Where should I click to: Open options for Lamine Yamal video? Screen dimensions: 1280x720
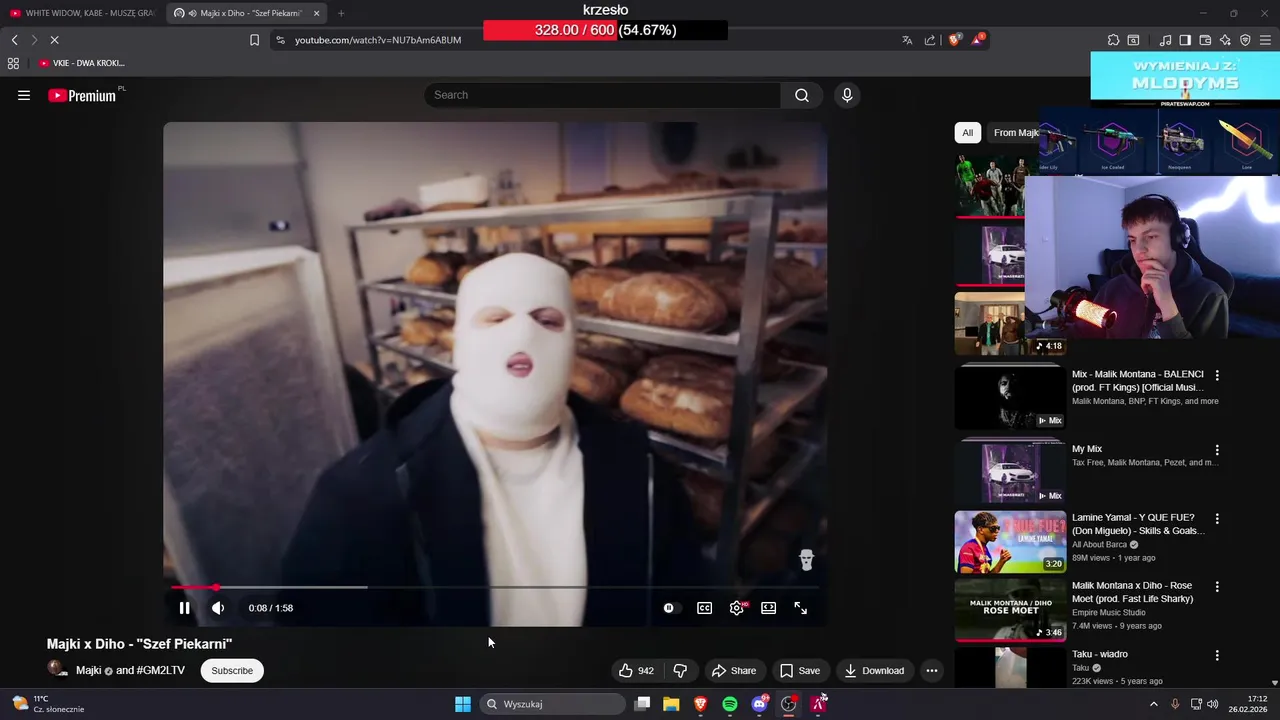click(1217, 520)
